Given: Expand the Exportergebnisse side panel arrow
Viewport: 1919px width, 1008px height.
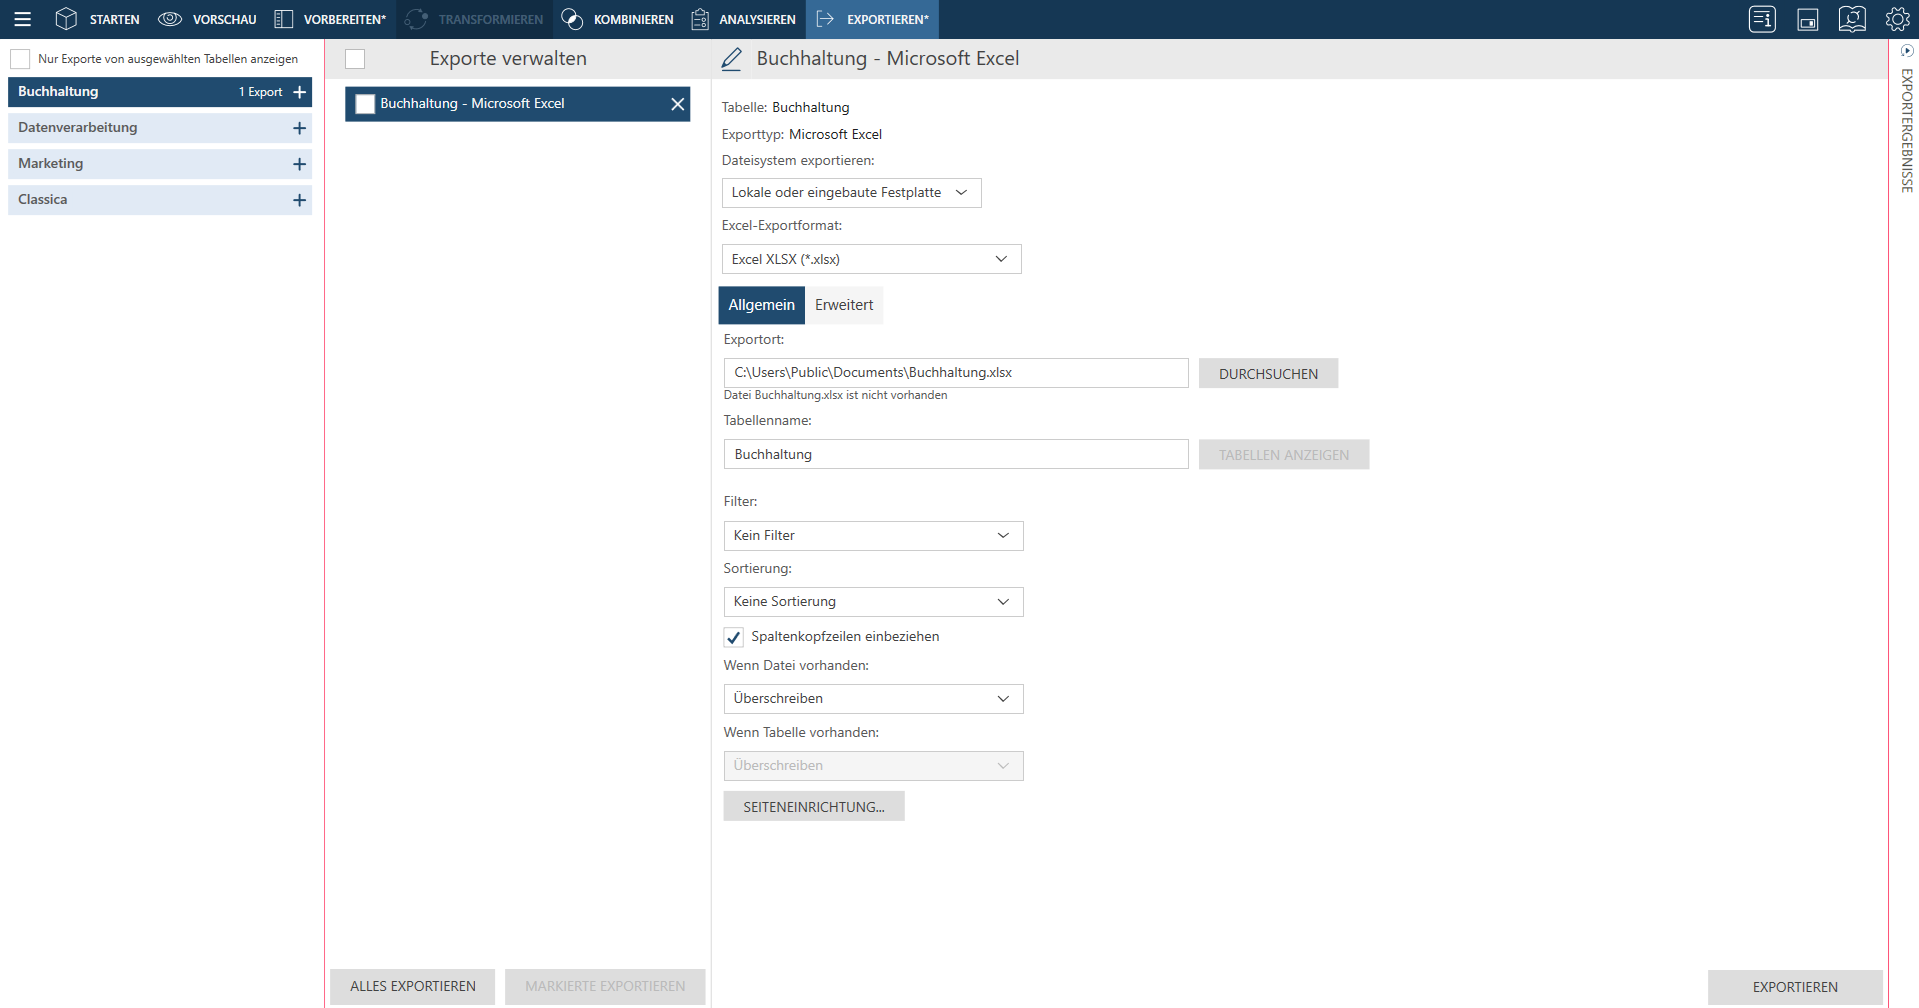Looking at the screenshot, I should [x=1907, y=51].
